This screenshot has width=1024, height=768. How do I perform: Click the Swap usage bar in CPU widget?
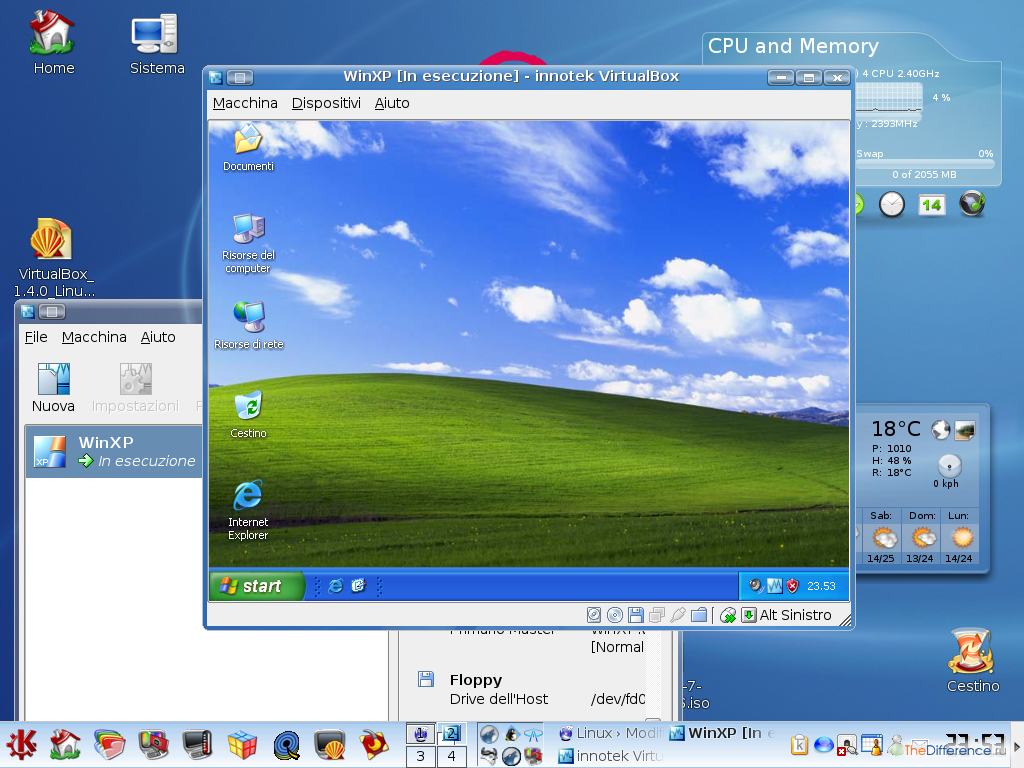coord(925,164)
